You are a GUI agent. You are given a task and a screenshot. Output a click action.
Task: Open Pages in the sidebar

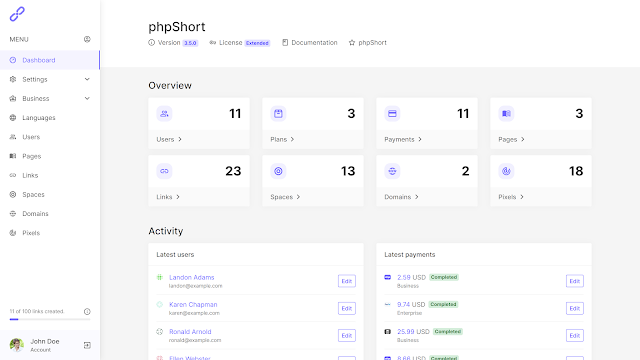coord(31,156)
